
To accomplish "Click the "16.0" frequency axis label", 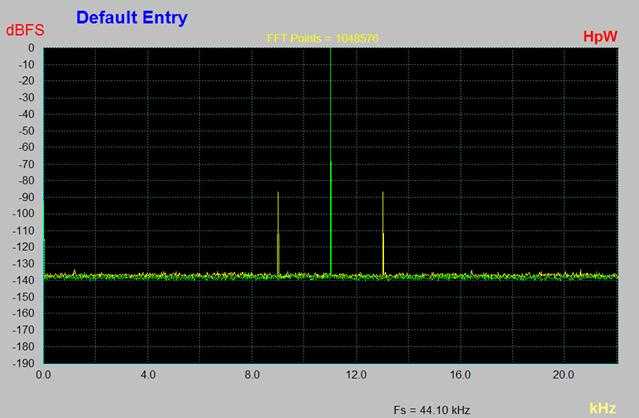I will coord(461,374).
